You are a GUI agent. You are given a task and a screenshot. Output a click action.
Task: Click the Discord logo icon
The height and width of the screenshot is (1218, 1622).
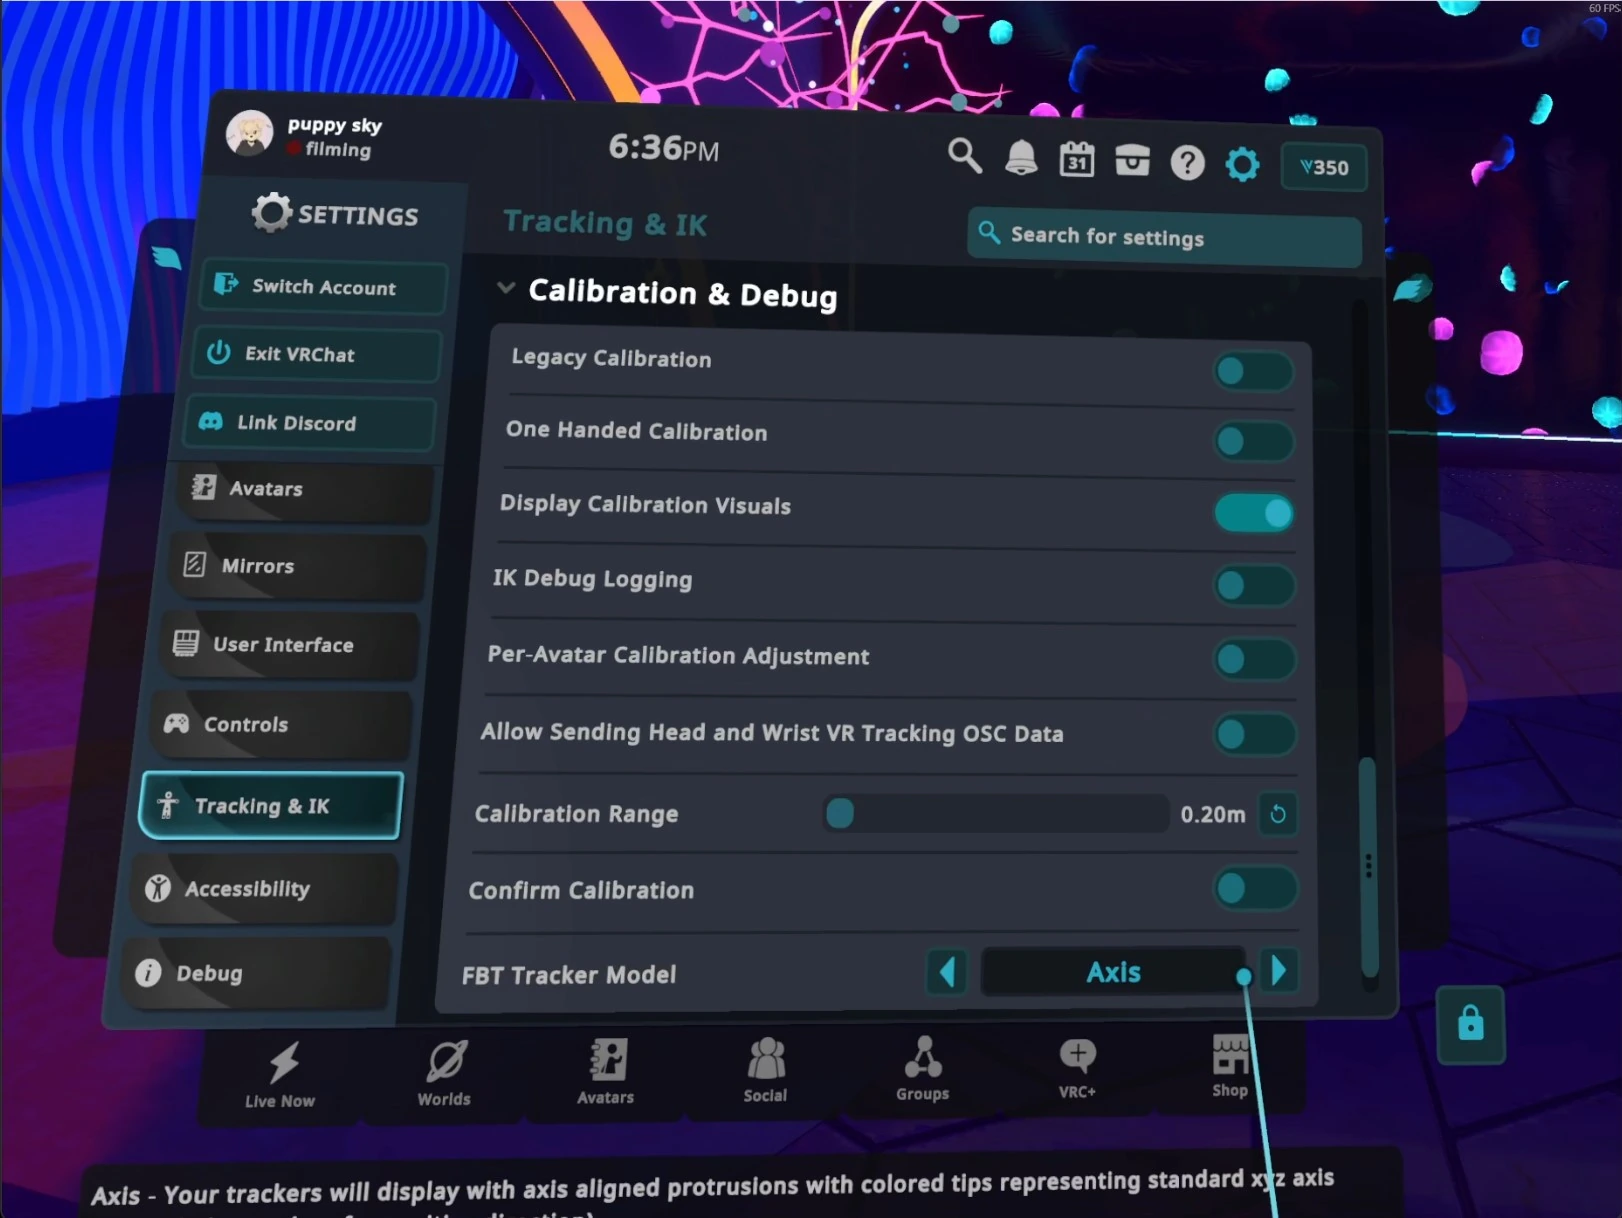[x=211, y=421]
